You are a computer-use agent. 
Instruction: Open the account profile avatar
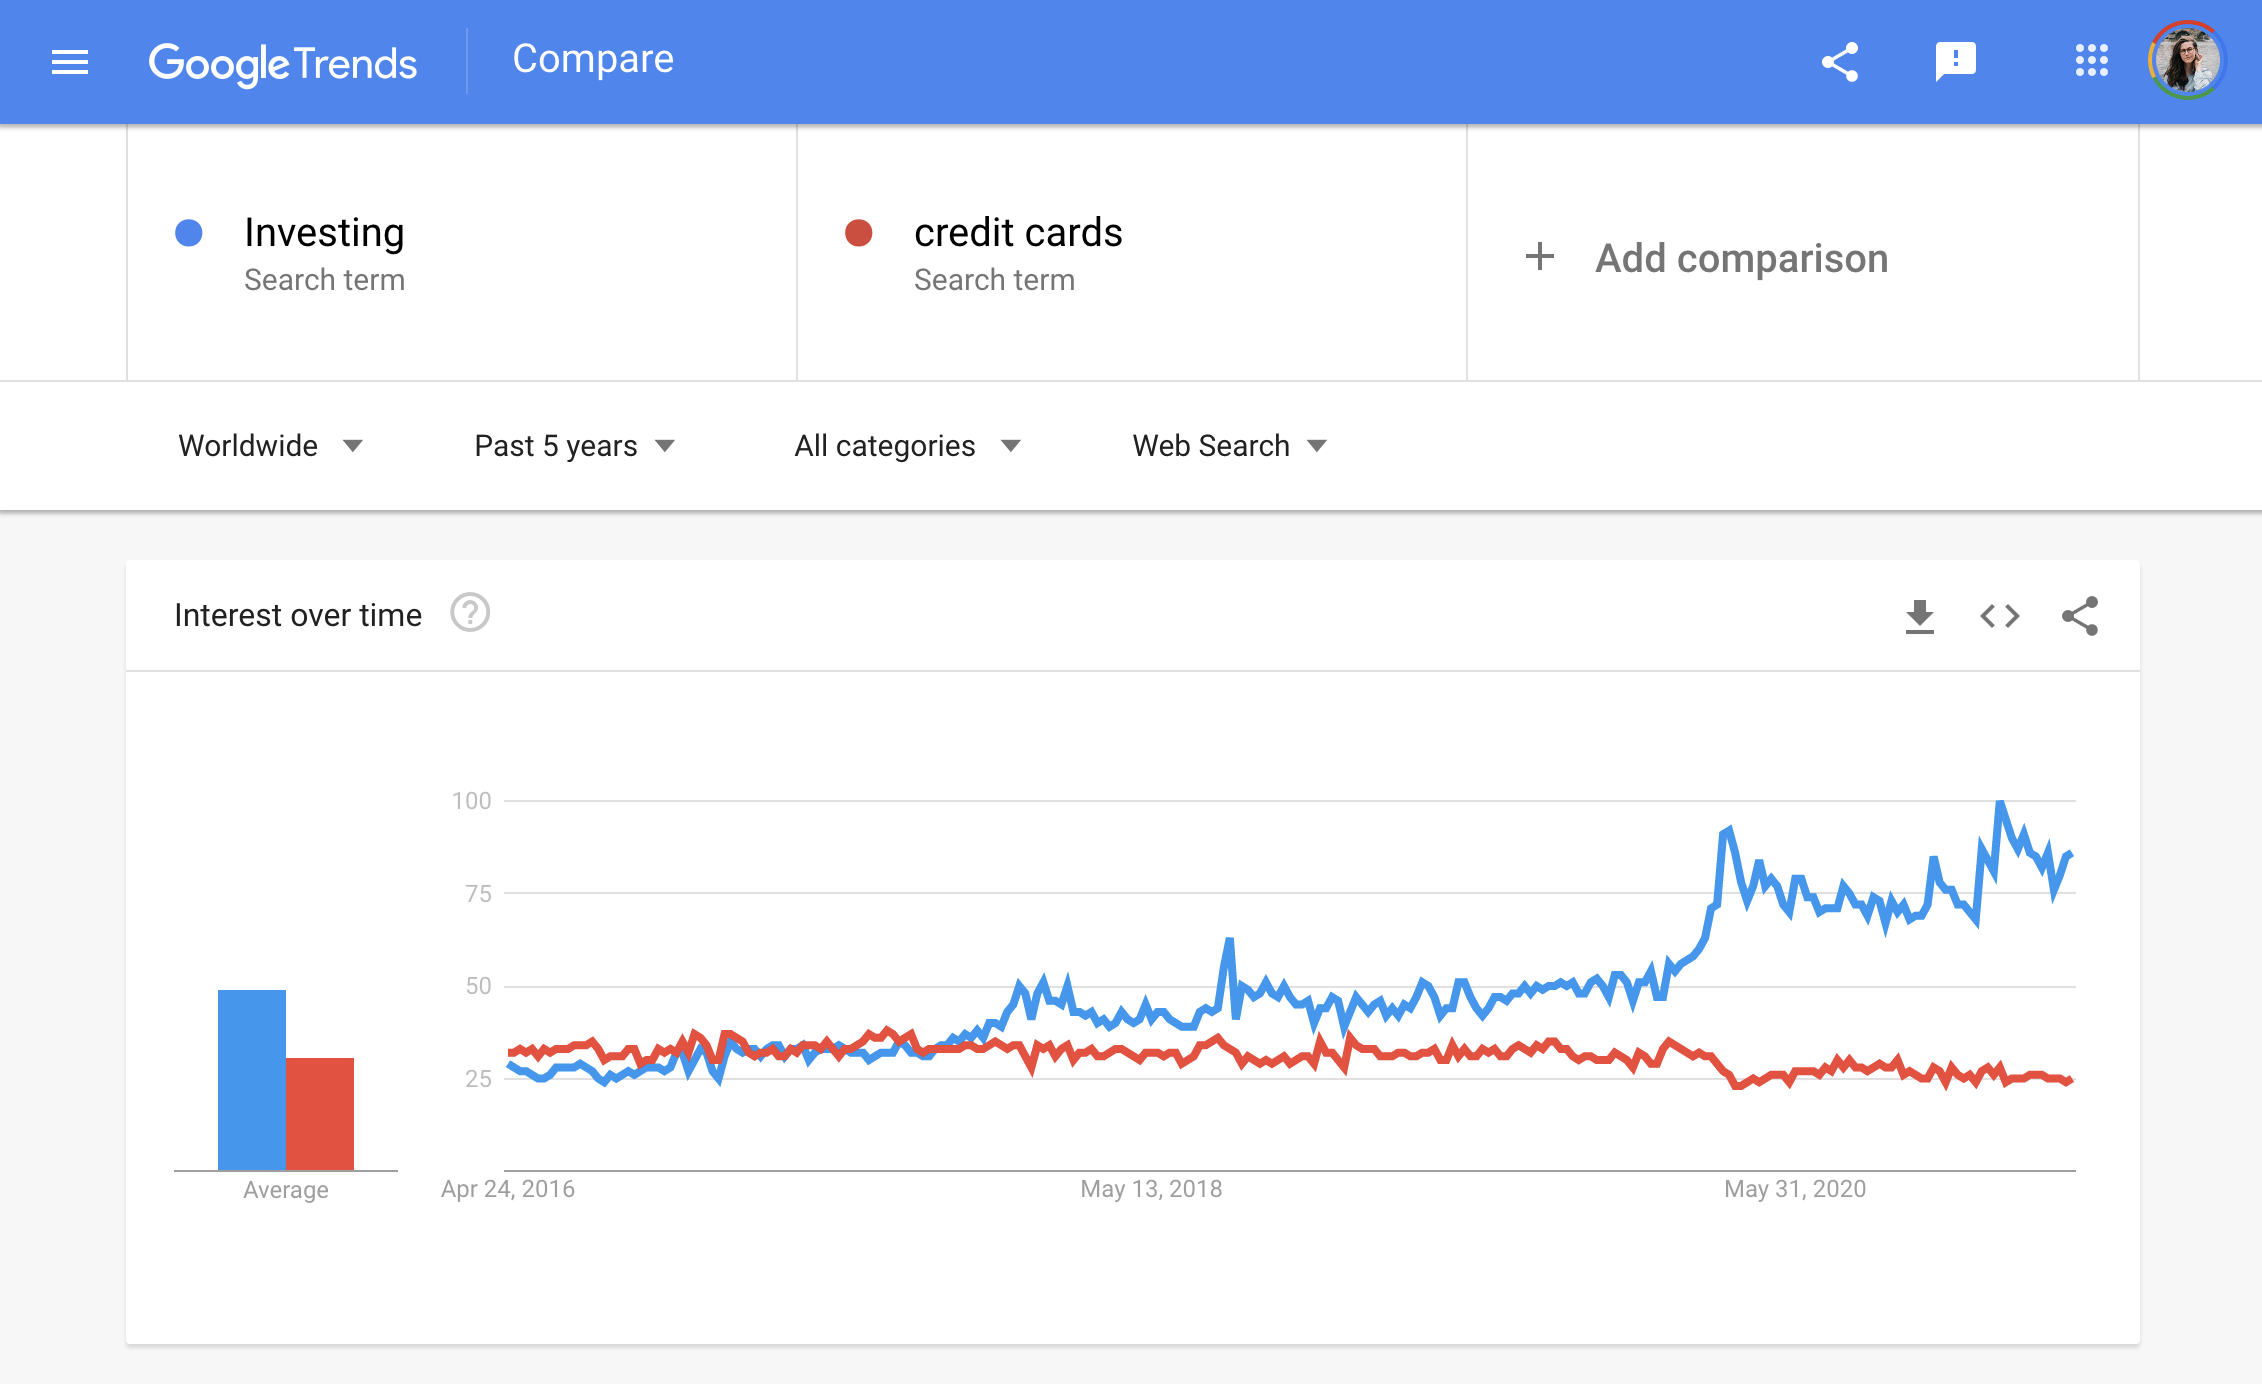point(2187,60)
